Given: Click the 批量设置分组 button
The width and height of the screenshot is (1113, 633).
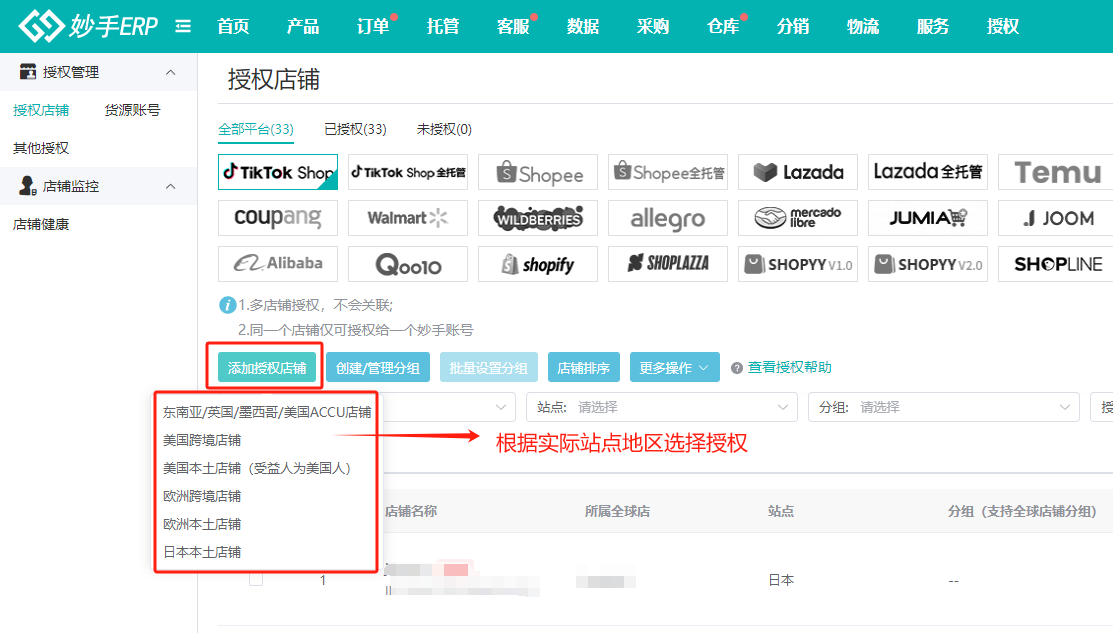Looking at the screenshot, I should 488,368.
